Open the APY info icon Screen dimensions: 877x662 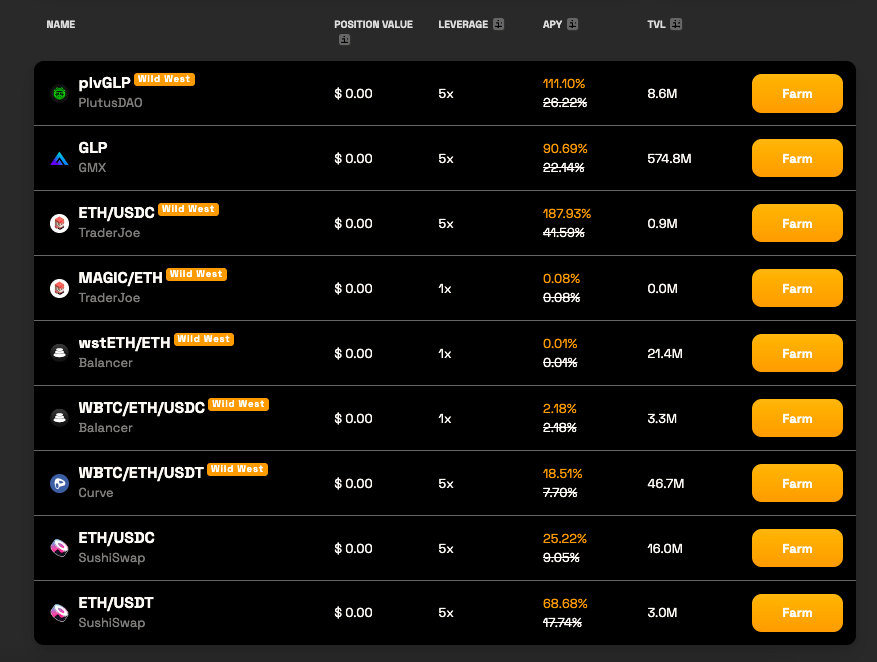click(572, 24)
